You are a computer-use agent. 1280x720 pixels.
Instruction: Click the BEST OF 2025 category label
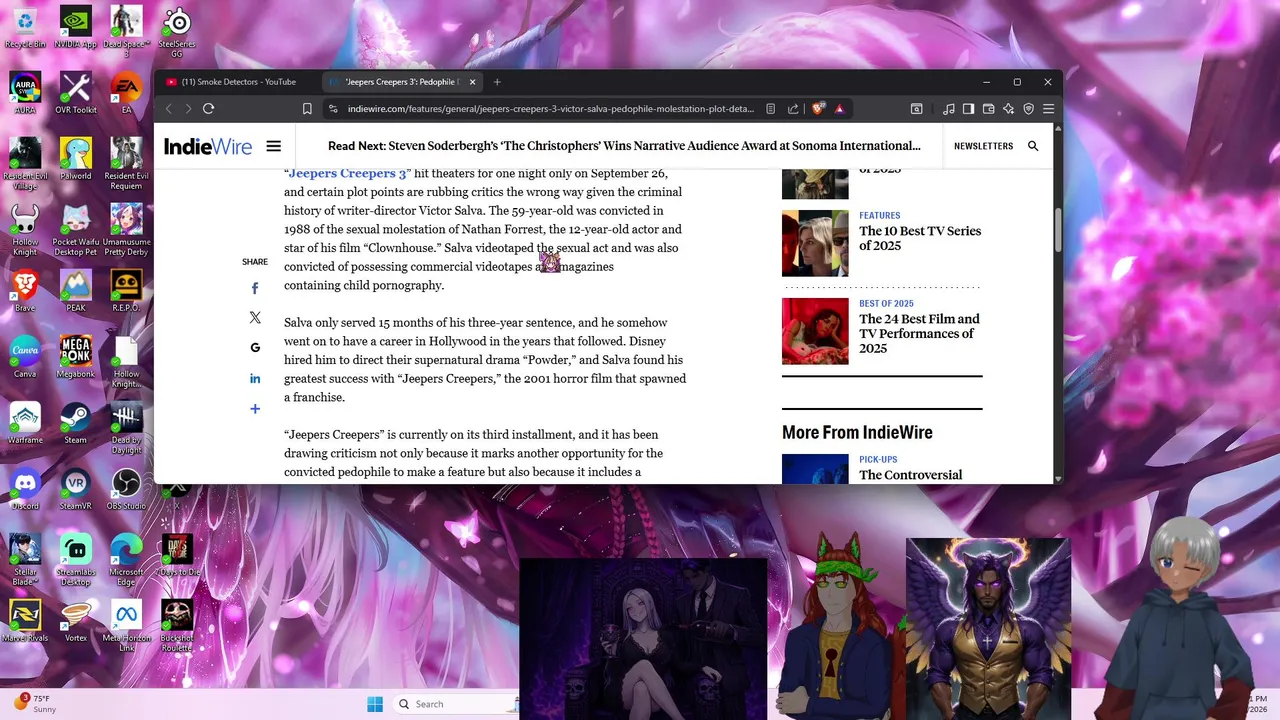[886, 303]
